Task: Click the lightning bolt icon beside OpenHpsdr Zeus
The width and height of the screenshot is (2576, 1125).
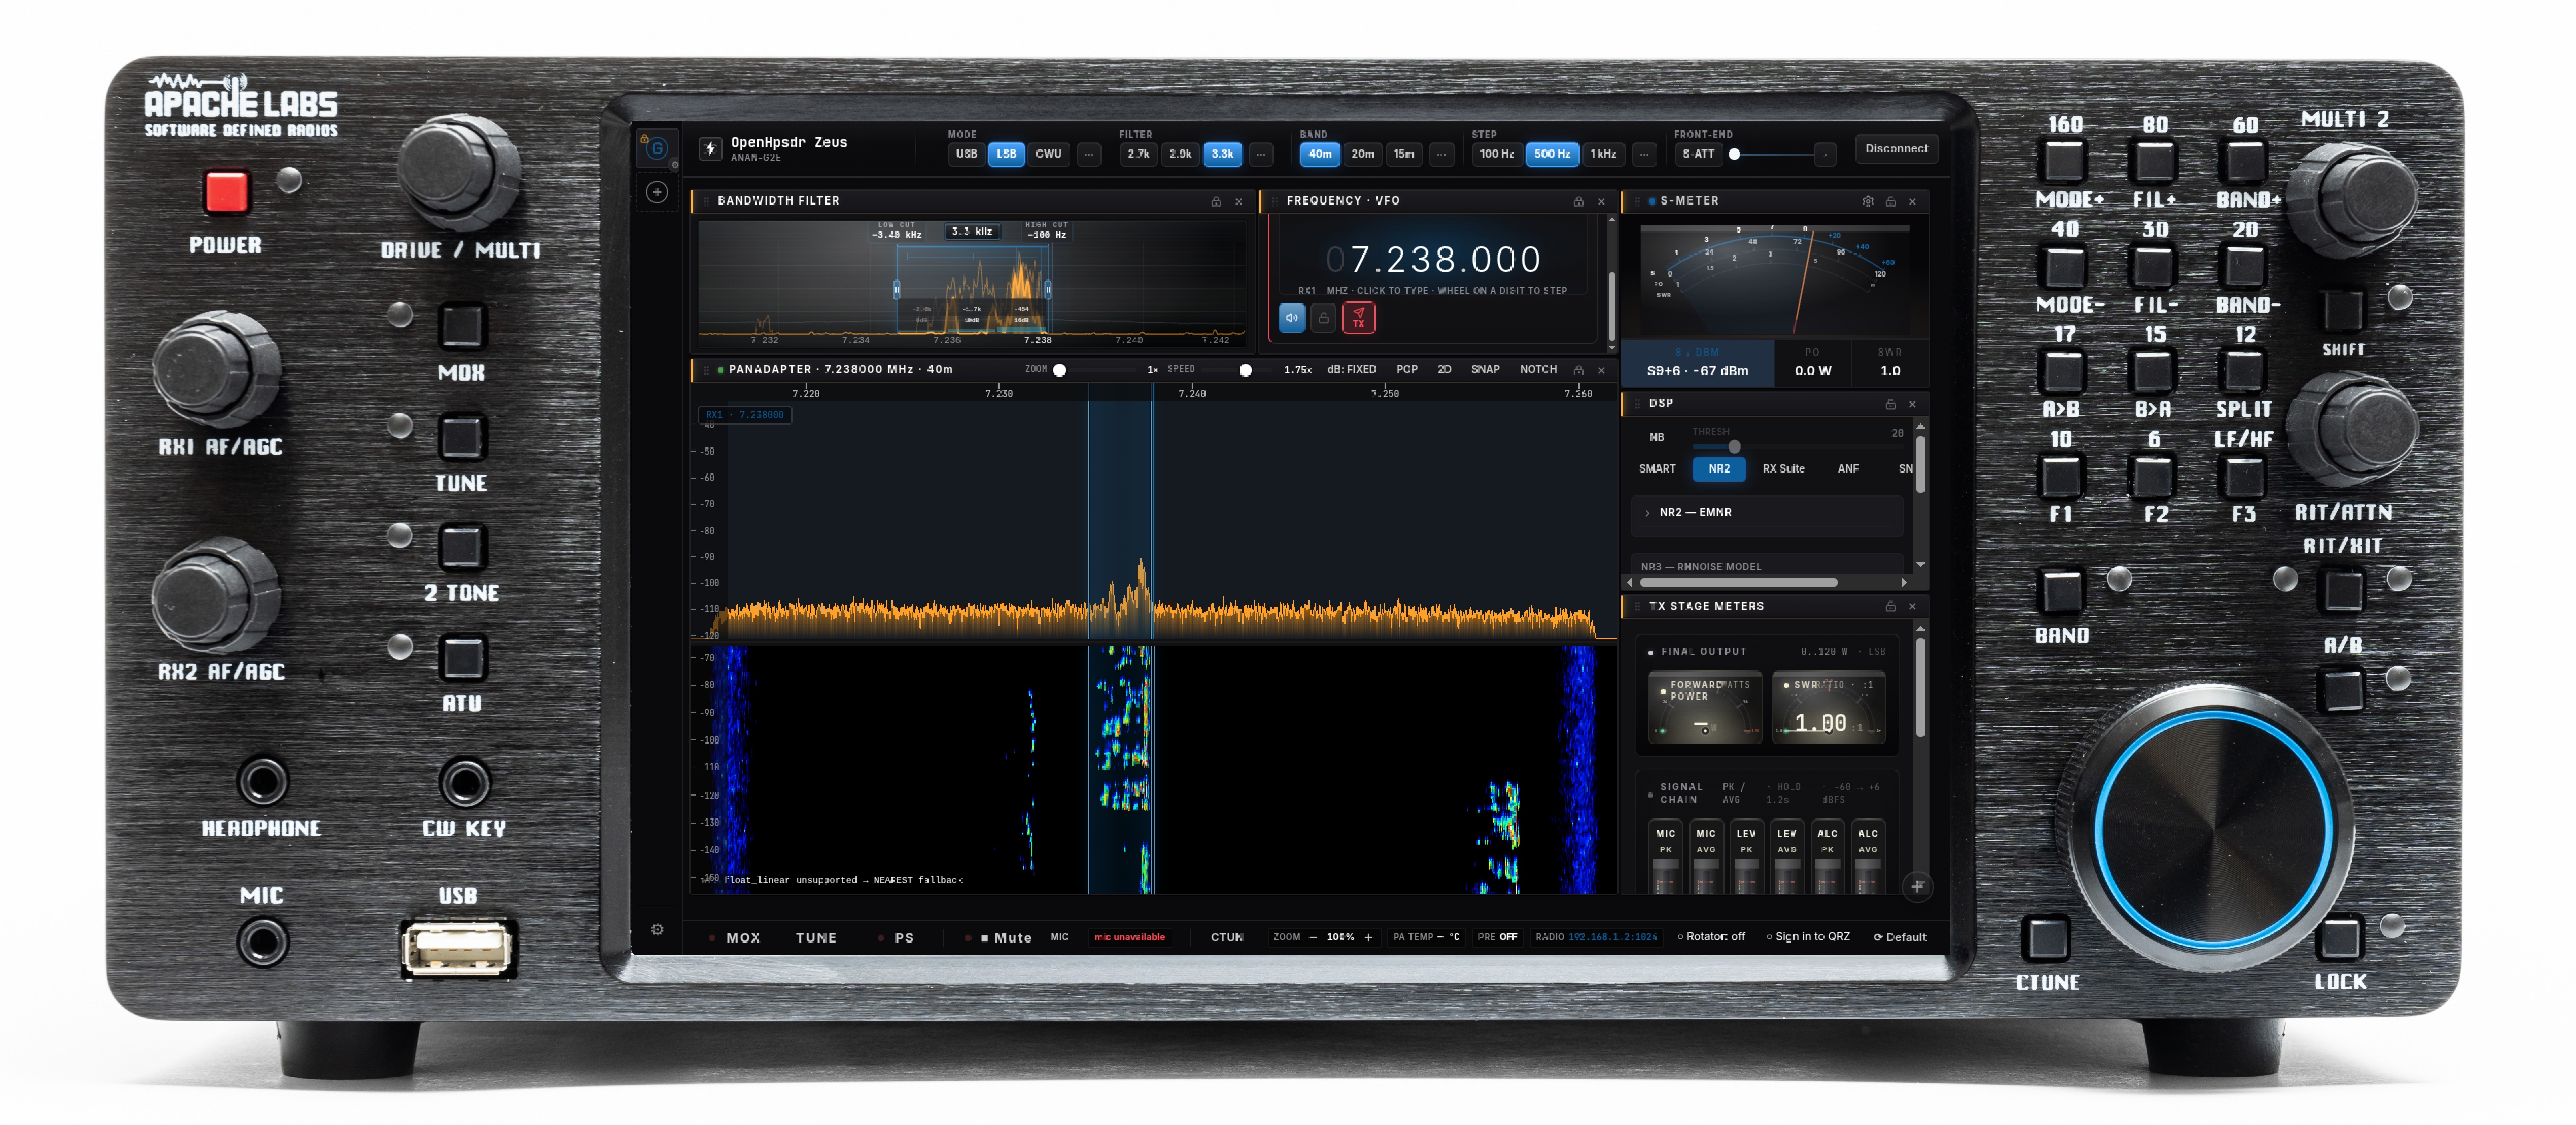Action: 710,149
